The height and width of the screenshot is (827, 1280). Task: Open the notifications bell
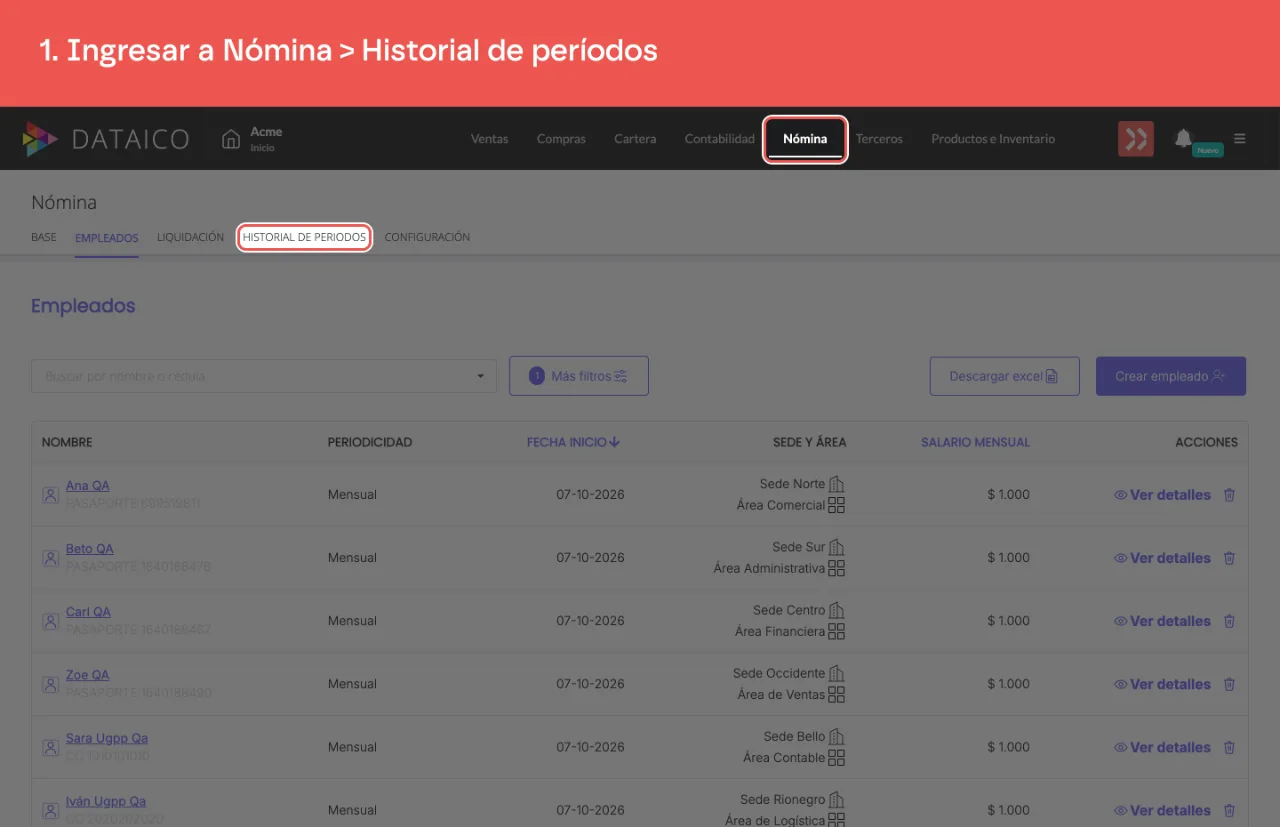tap(1184, 139)
